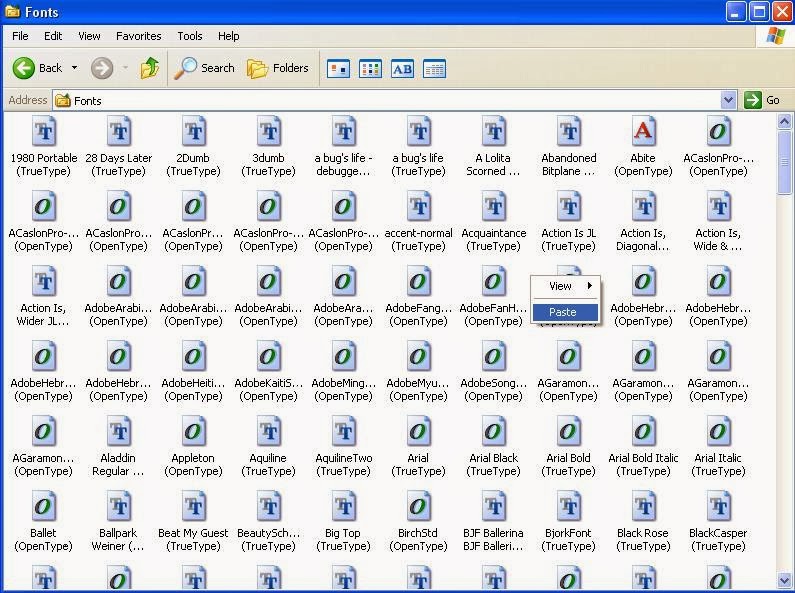
Task: Select the Action Is JL font
Action: (568, 221)
